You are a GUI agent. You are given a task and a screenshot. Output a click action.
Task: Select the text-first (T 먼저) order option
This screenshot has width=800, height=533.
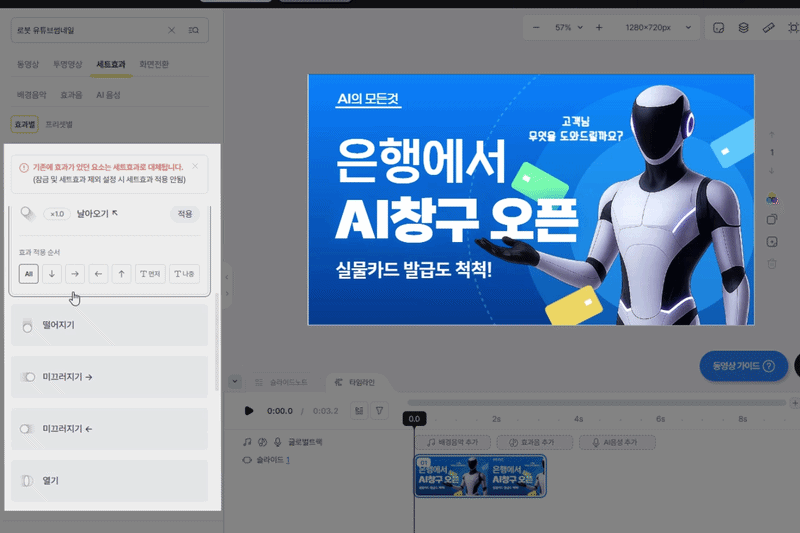[150, 274]
